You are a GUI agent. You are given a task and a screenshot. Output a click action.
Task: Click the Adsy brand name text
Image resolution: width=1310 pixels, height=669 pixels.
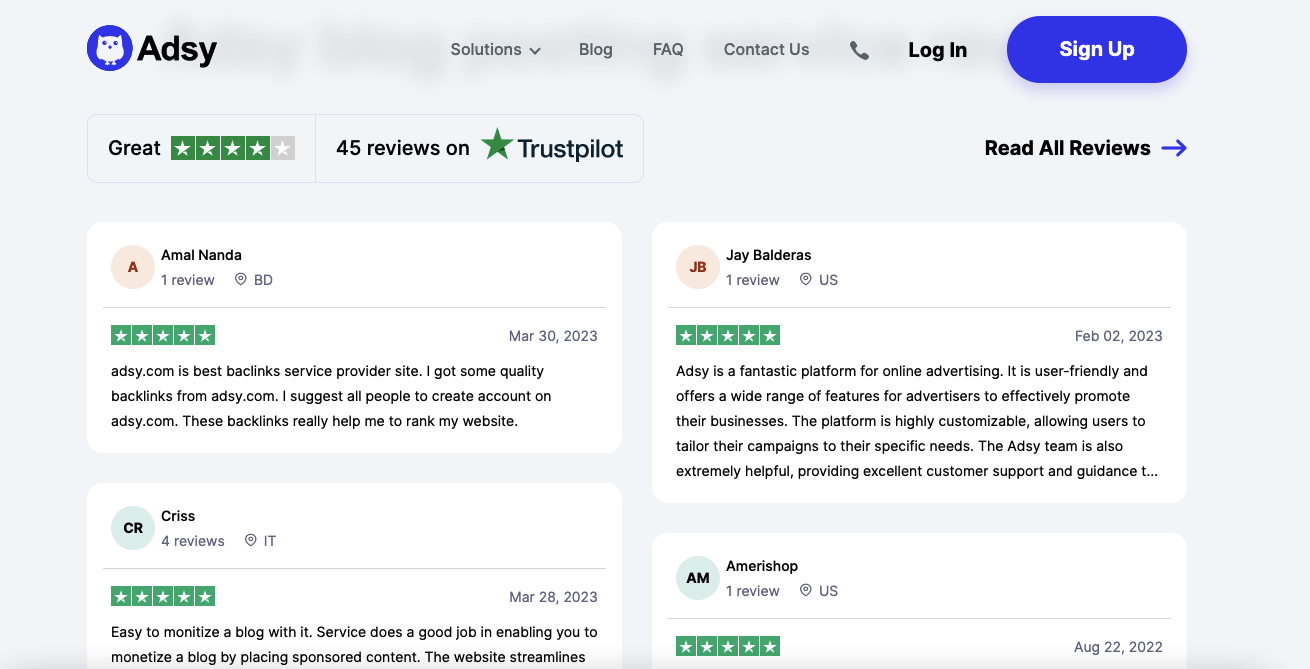tap(177, 49)
